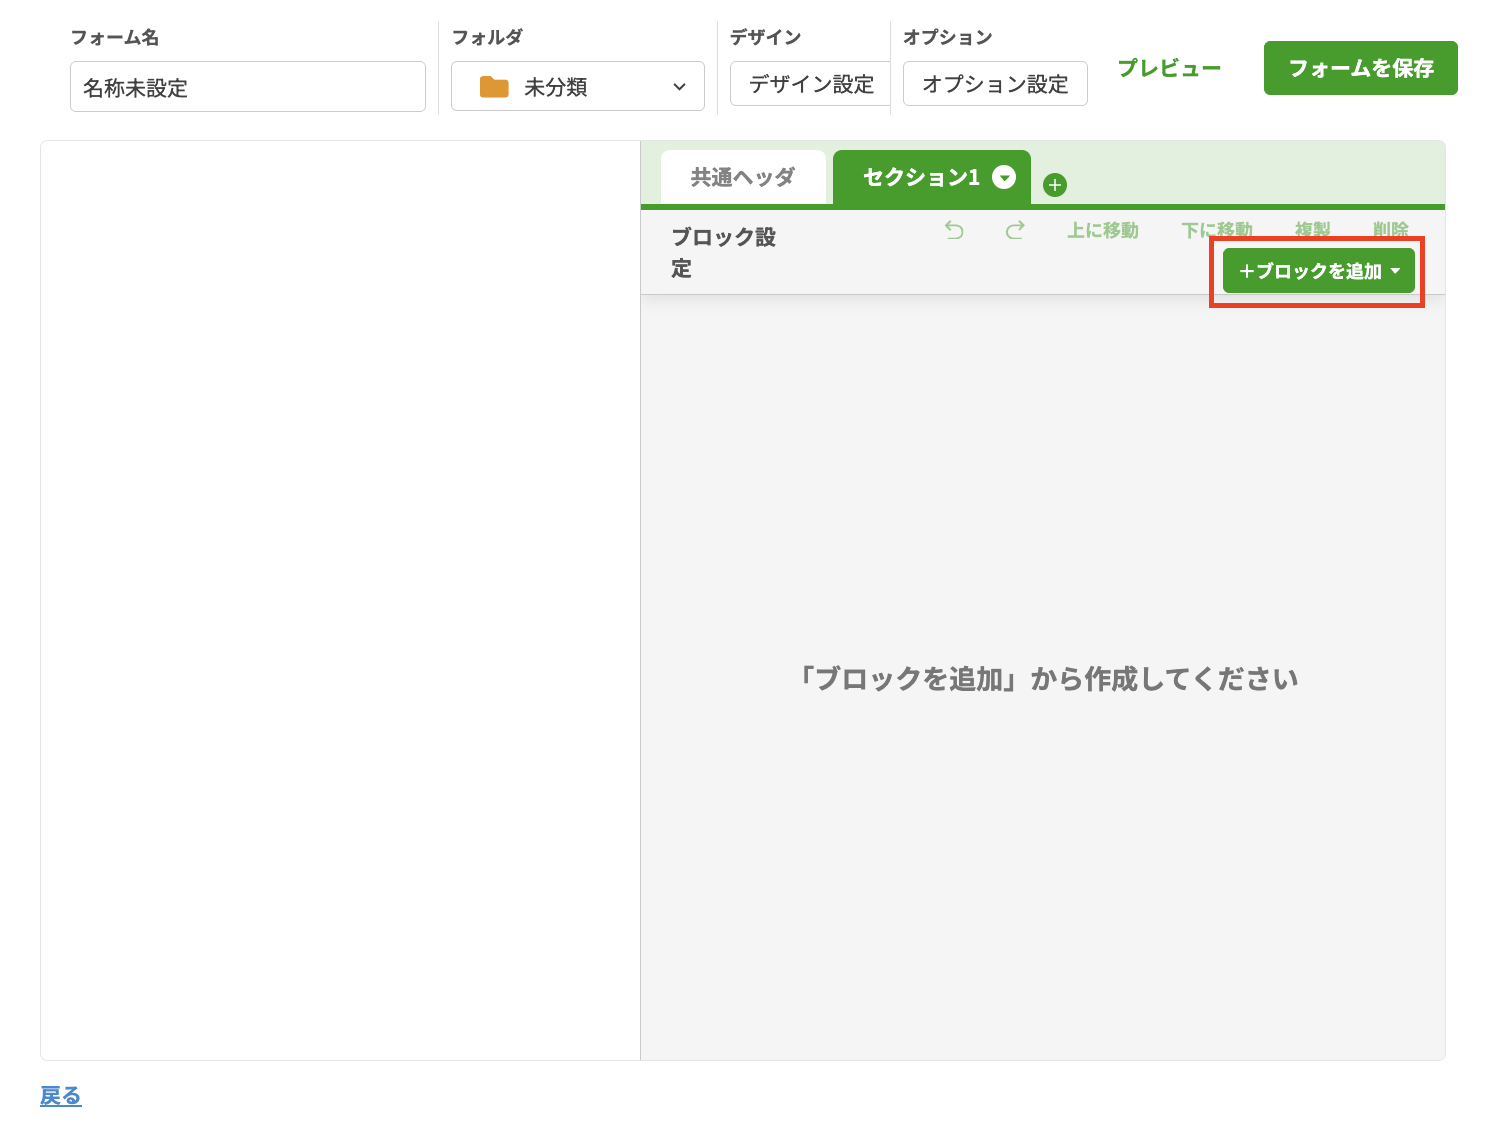Click 下に移動 toolbar action
1486x1130 pixels.
coord(1217,231)
